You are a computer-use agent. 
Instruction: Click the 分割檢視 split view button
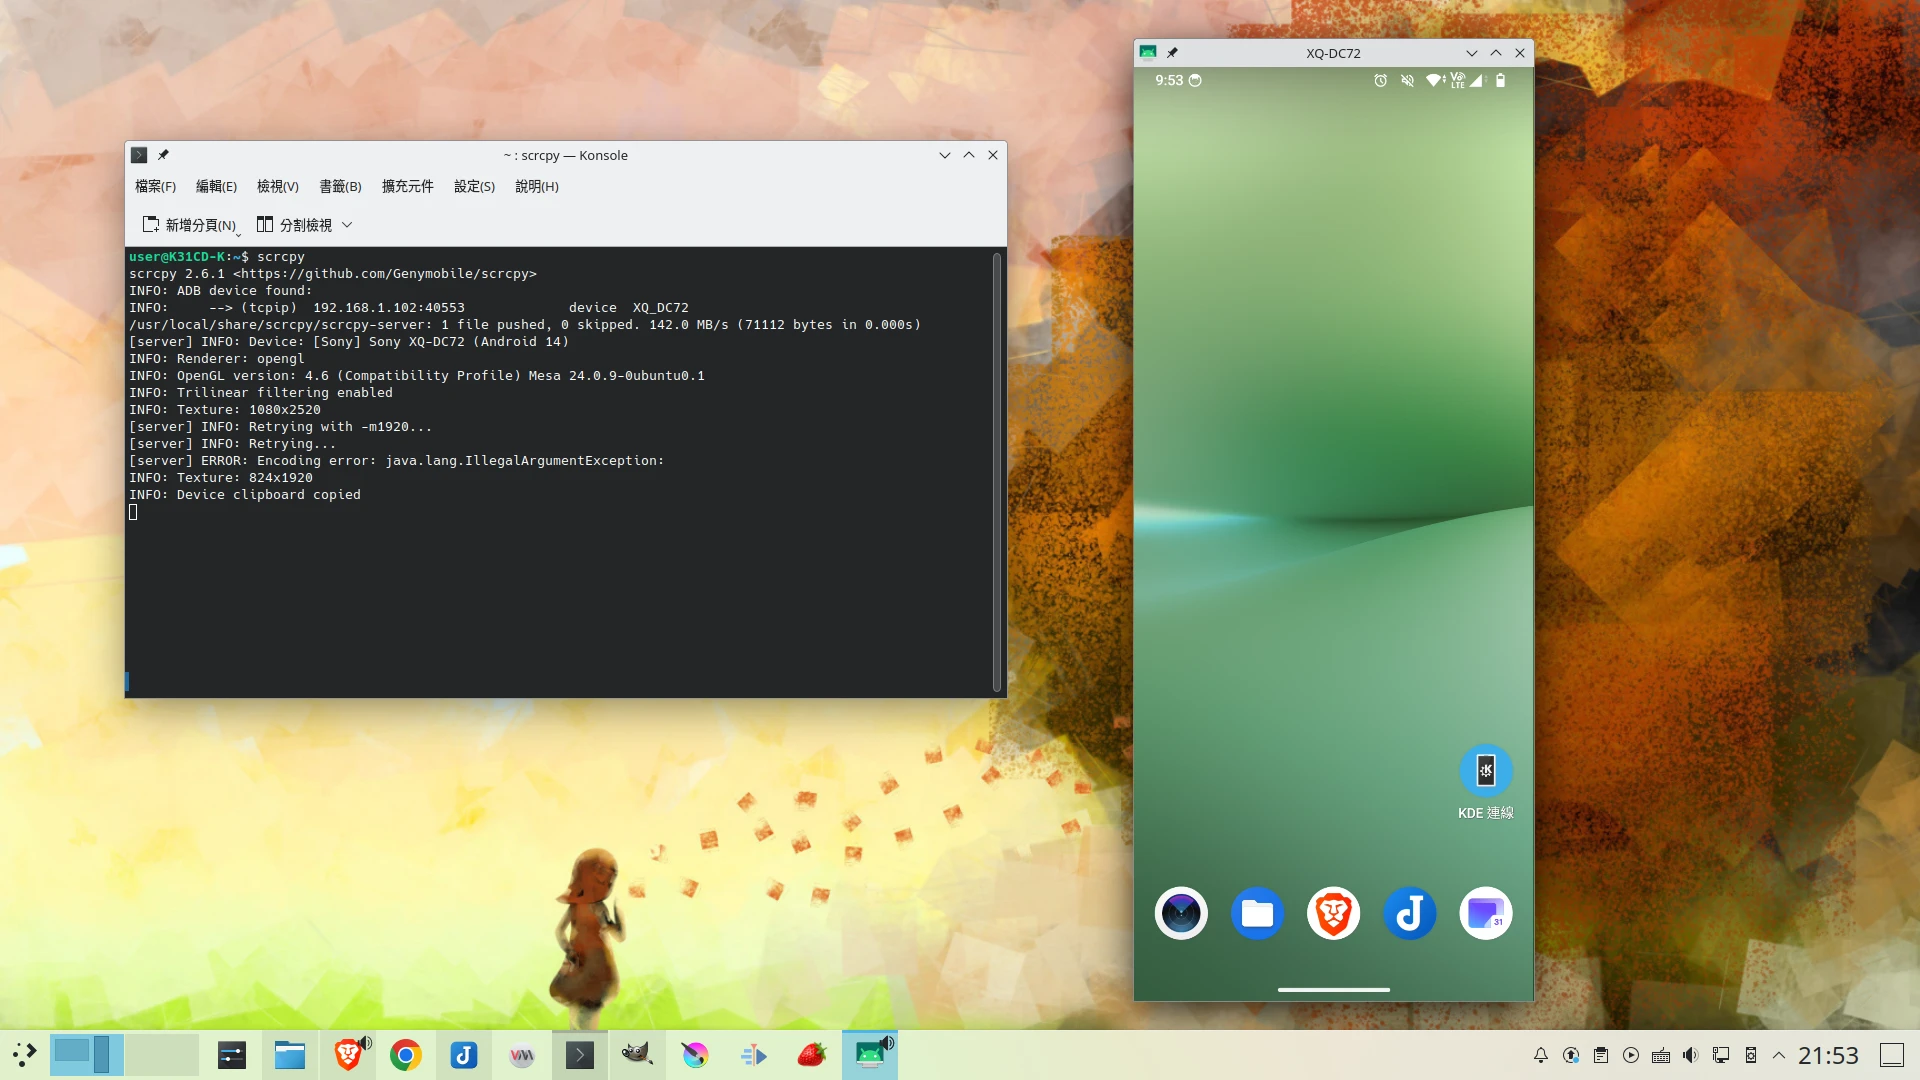click(x=294, y=225)
